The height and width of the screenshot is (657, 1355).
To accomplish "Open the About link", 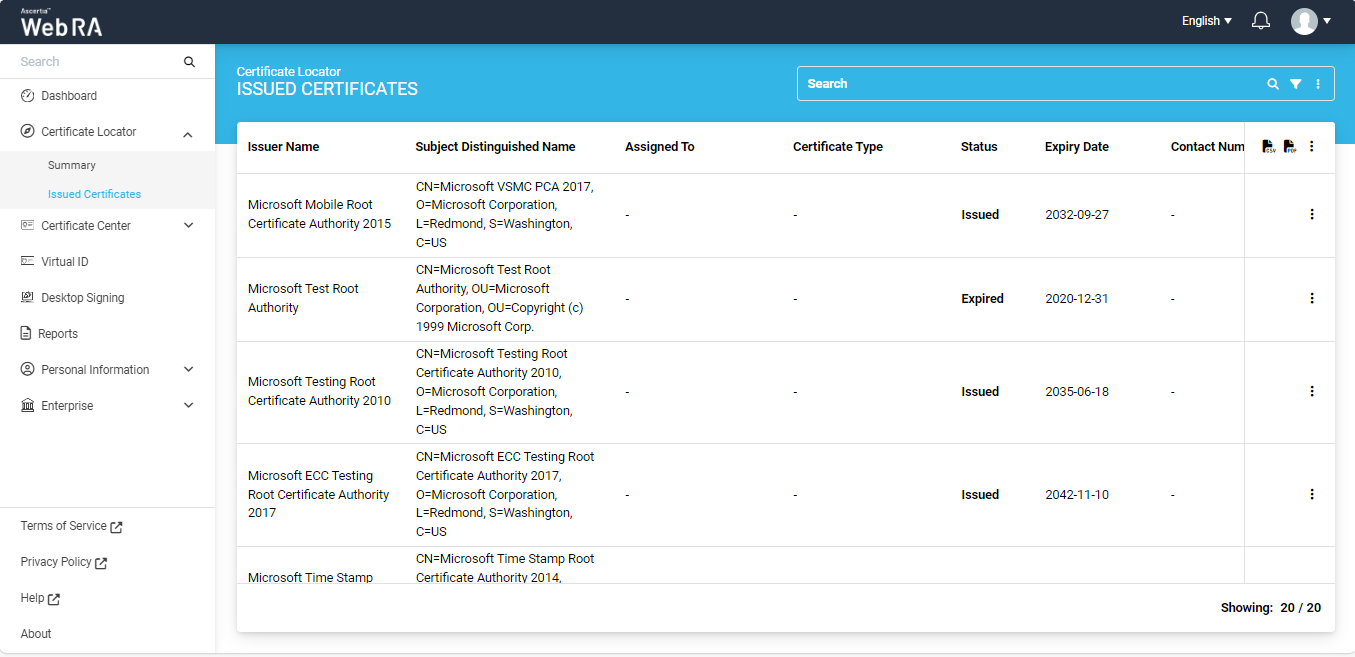I will pyautogui.click(x=36, y=634).
